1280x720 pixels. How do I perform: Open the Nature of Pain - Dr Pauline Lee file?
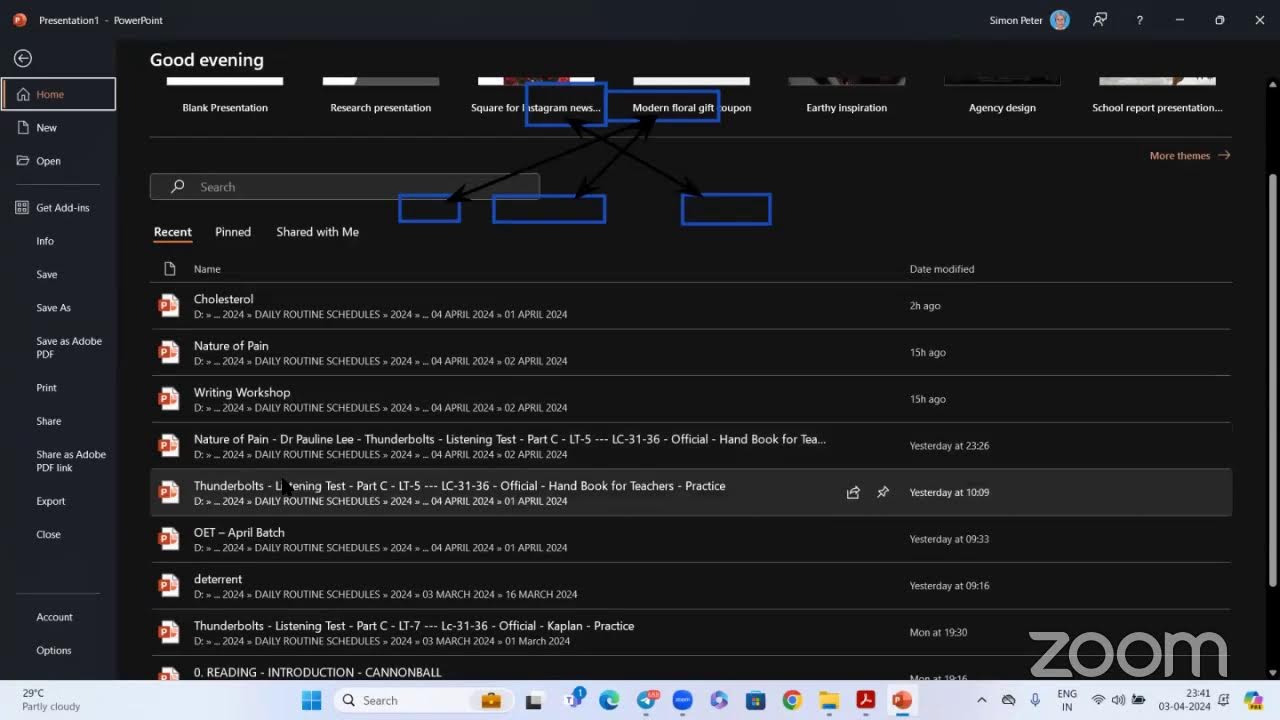[690, 446]
